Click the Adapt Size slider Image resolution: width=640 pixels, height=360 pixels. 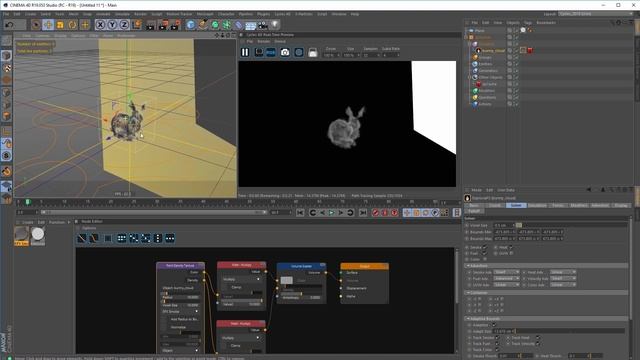point(570,331)
